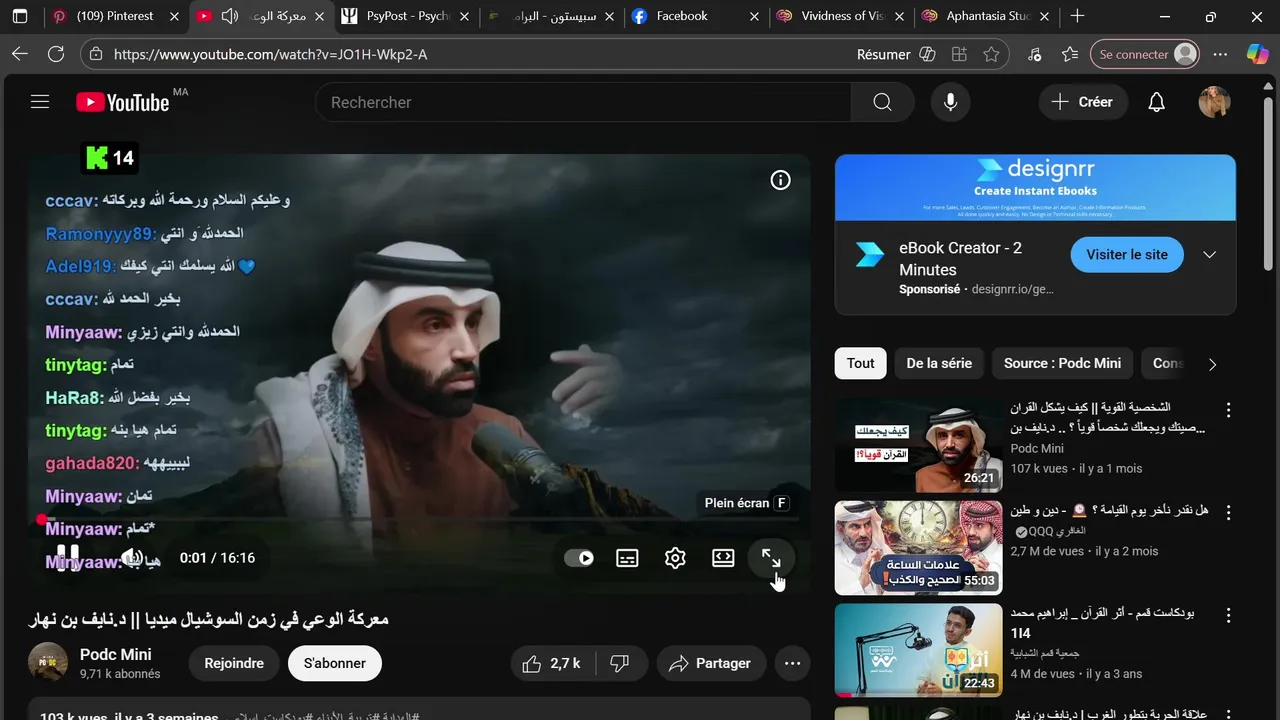
Task: Add page to favorites star
Action: [x=991, y=55]
